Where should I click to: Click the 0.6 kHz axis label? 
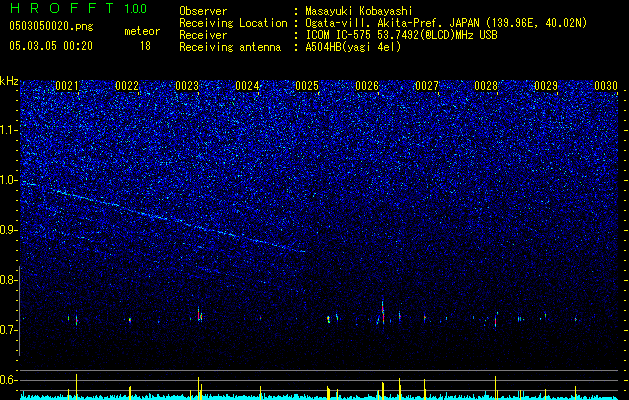[8, 380]
